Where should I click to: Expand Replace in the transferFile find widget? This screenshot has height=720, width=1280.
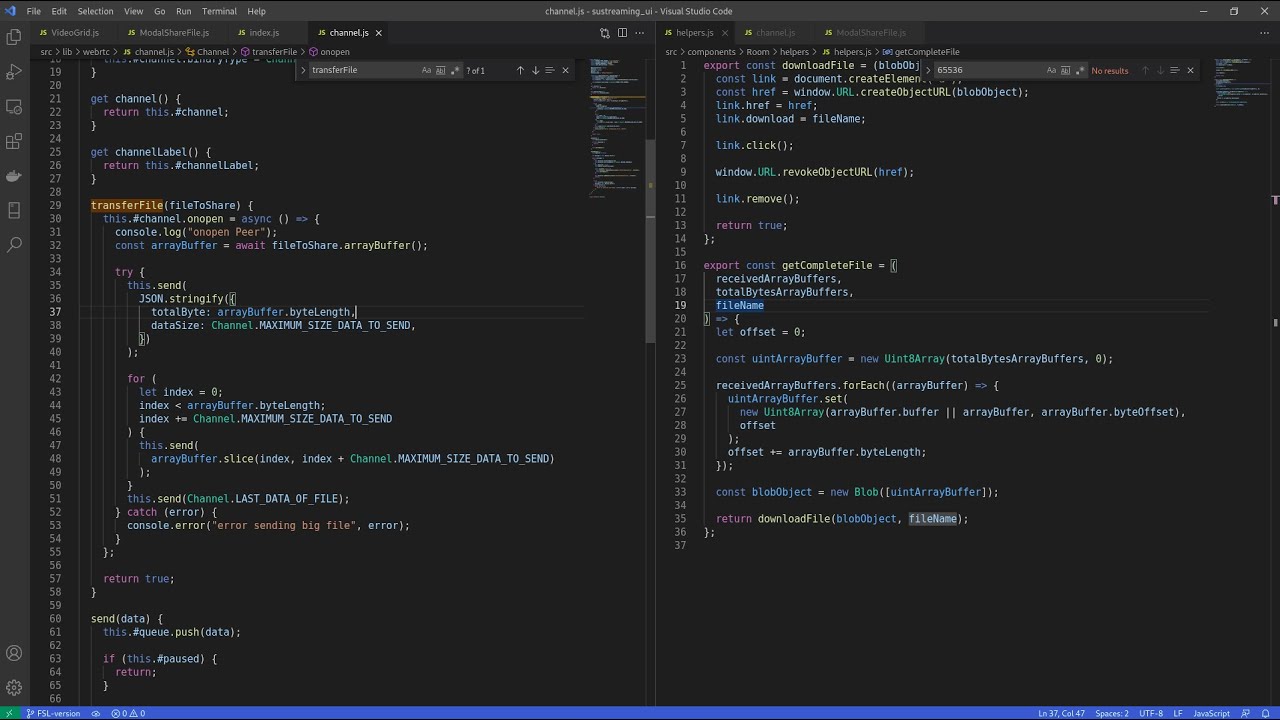303,70
